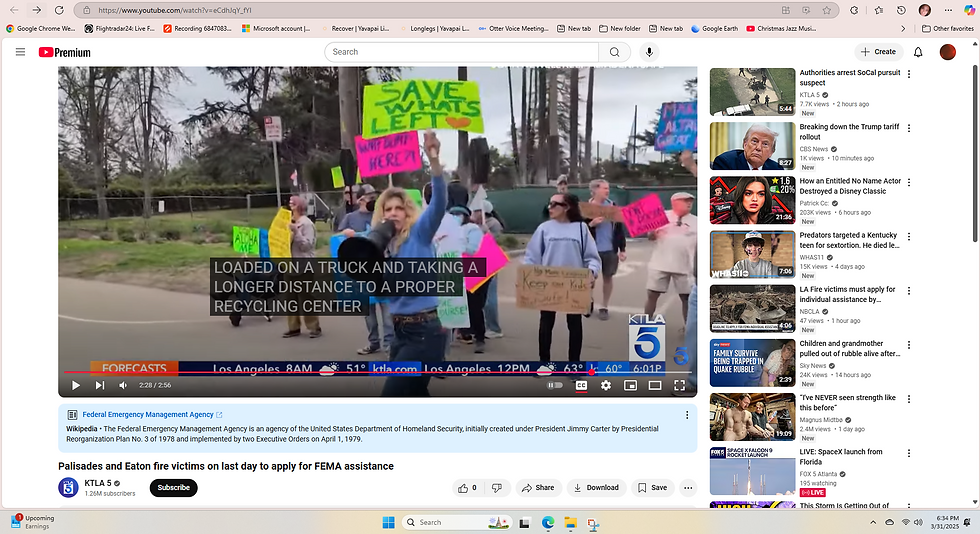Viewport: 980px width, 534px height.
Task: Bookmark this page with star icon
Action: 827,10
